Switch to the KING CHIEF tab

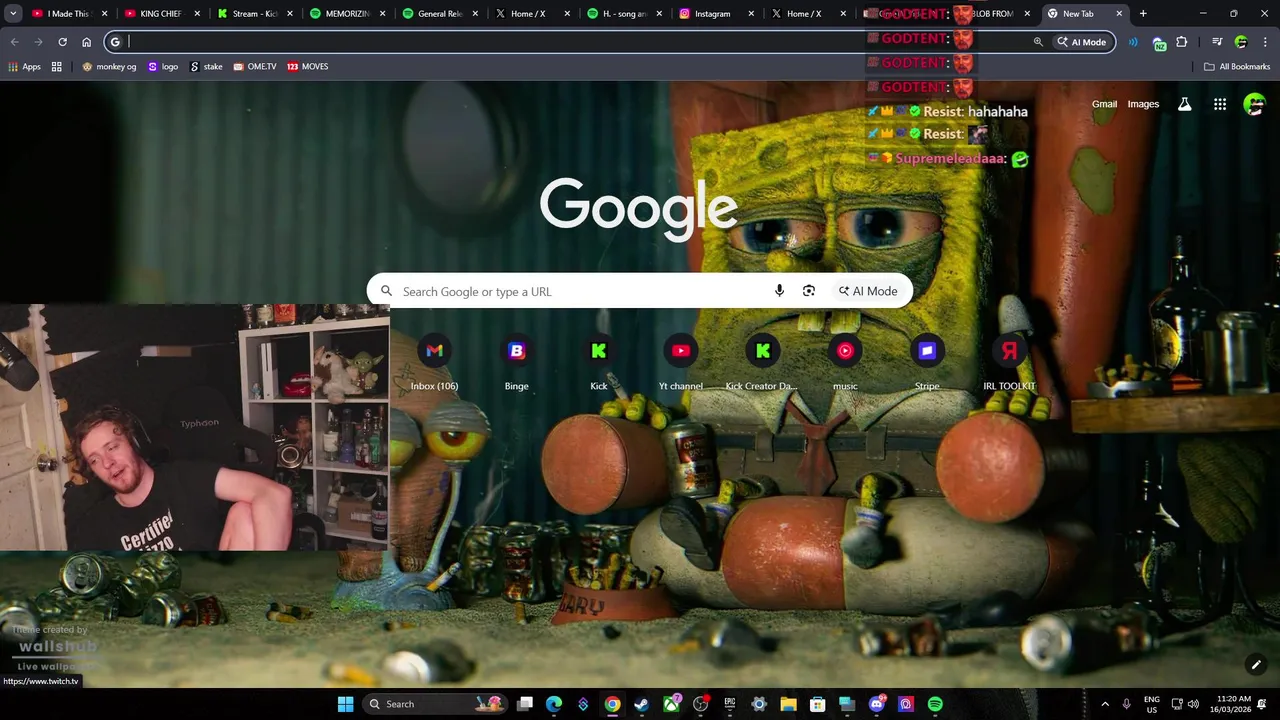(160, 14)
